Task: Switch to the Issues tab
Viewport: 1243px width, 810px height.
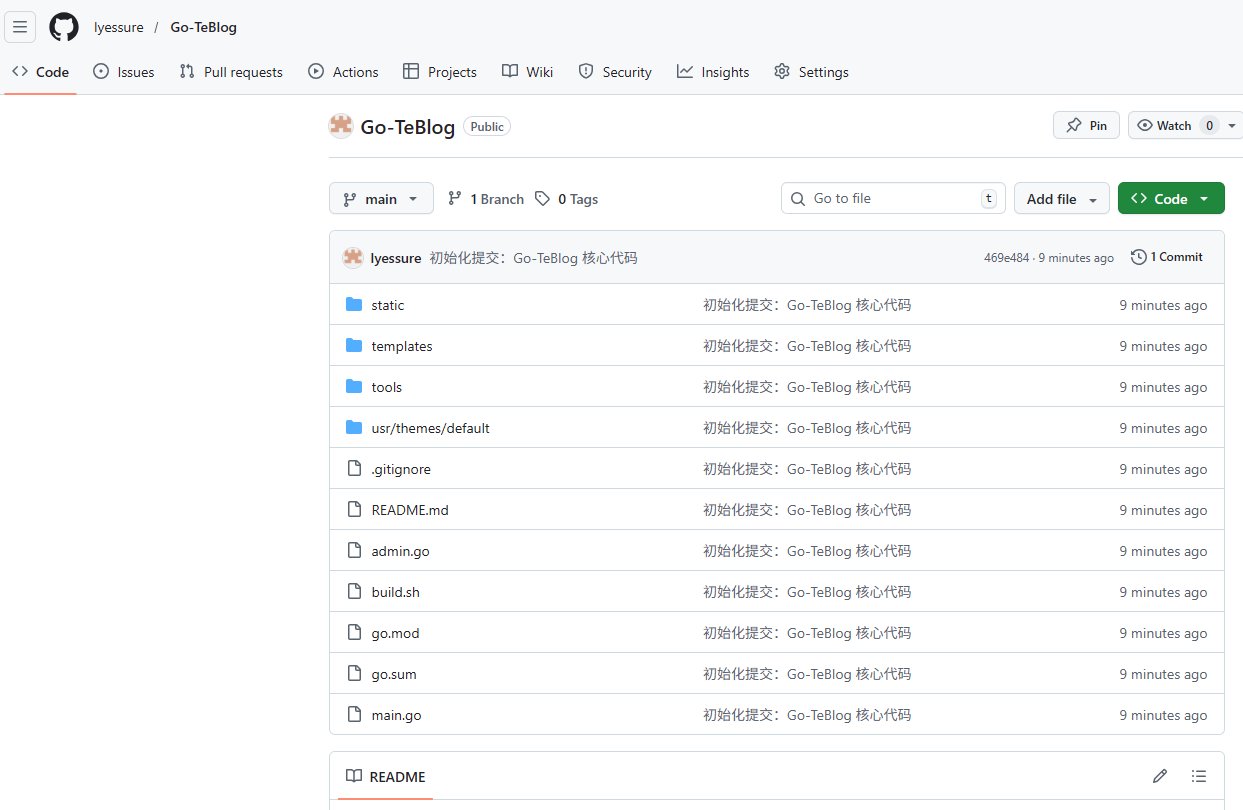Action: point(124,72)
